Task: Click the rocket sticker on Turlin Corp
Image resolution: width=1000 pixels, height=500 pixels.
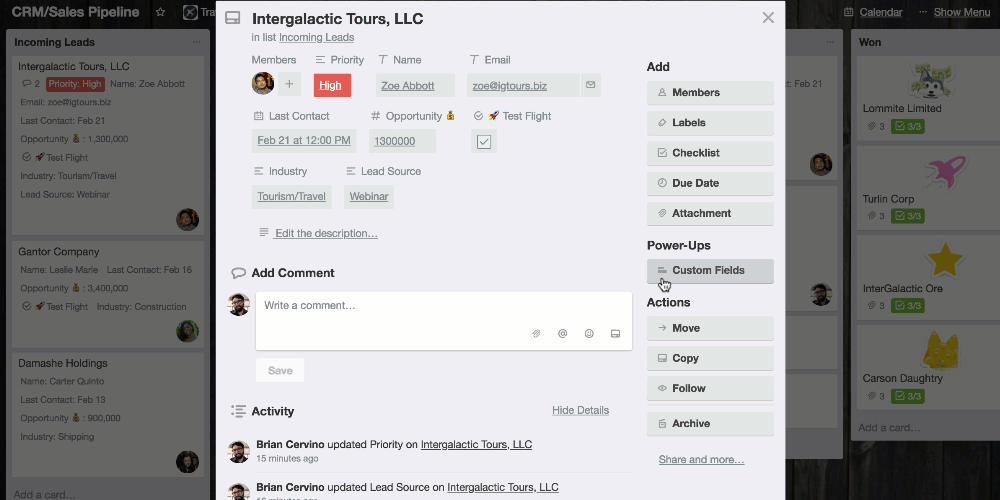Action: (x=946, y=171)
